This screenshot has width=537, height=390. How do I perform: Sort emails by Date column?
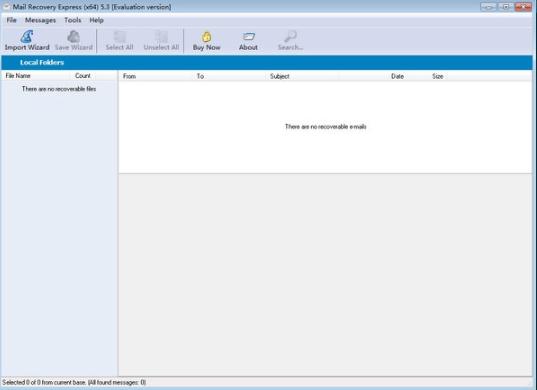(397, 76)
